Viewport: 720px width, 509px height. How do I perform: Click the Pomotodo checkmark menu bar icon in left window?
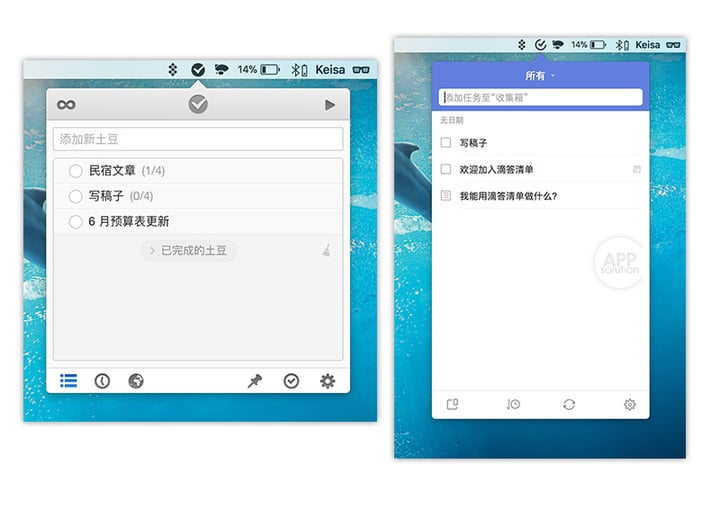[x=198, y=70]
